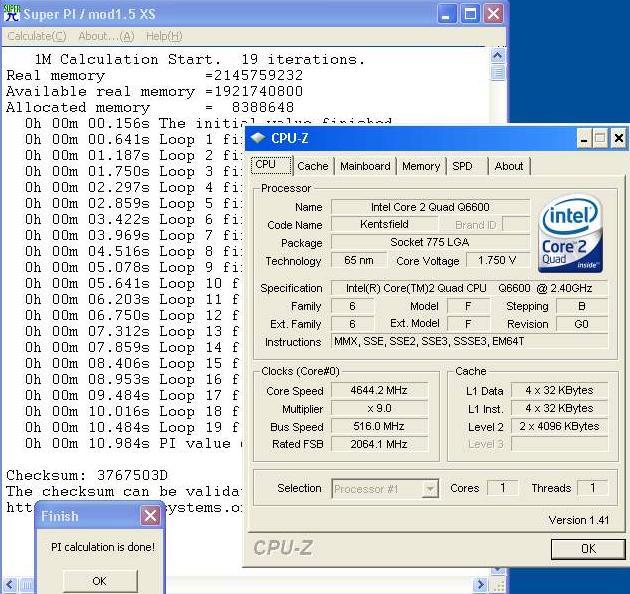Click 'Version 1.41' text in CPU-Z
This screenshot has width=630, height=594.
tap(579, 520)
